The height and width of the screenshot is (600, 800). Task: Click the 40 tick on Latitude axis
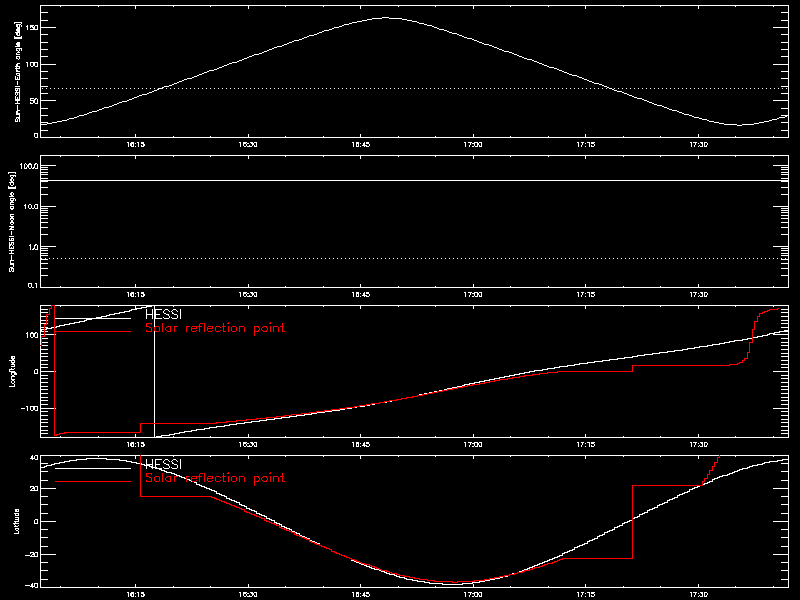click(34, 458)
